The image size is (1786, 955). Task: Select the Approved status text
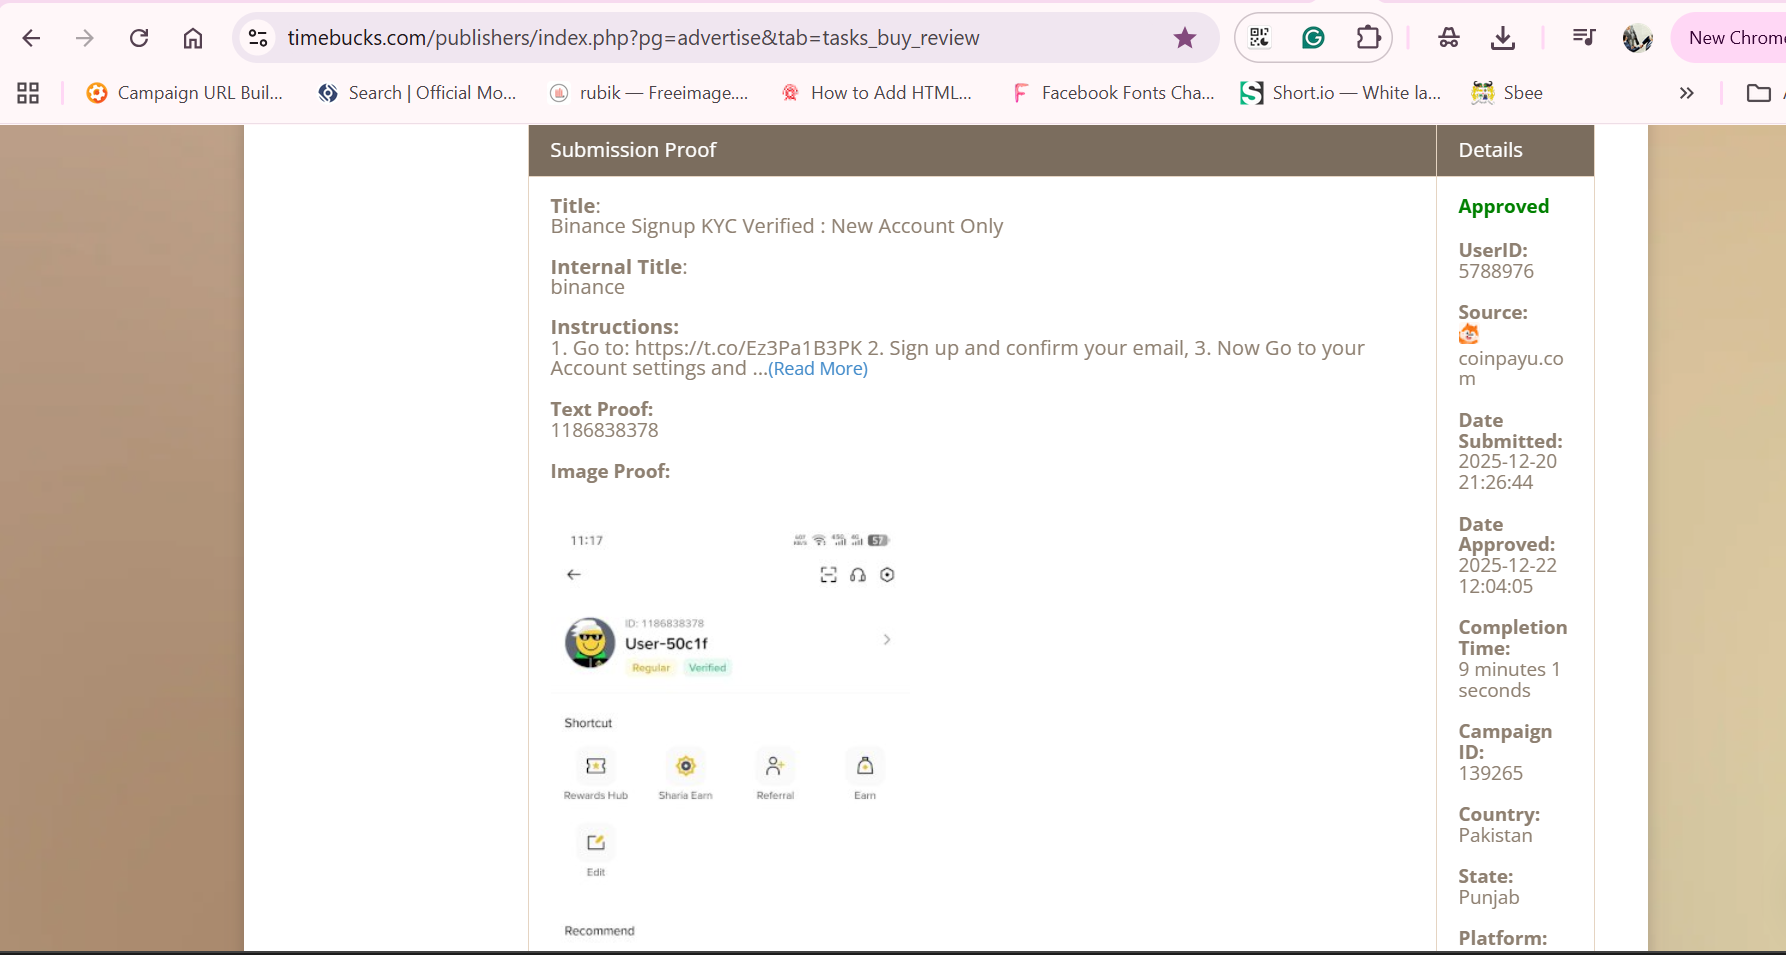point(1503,206)
